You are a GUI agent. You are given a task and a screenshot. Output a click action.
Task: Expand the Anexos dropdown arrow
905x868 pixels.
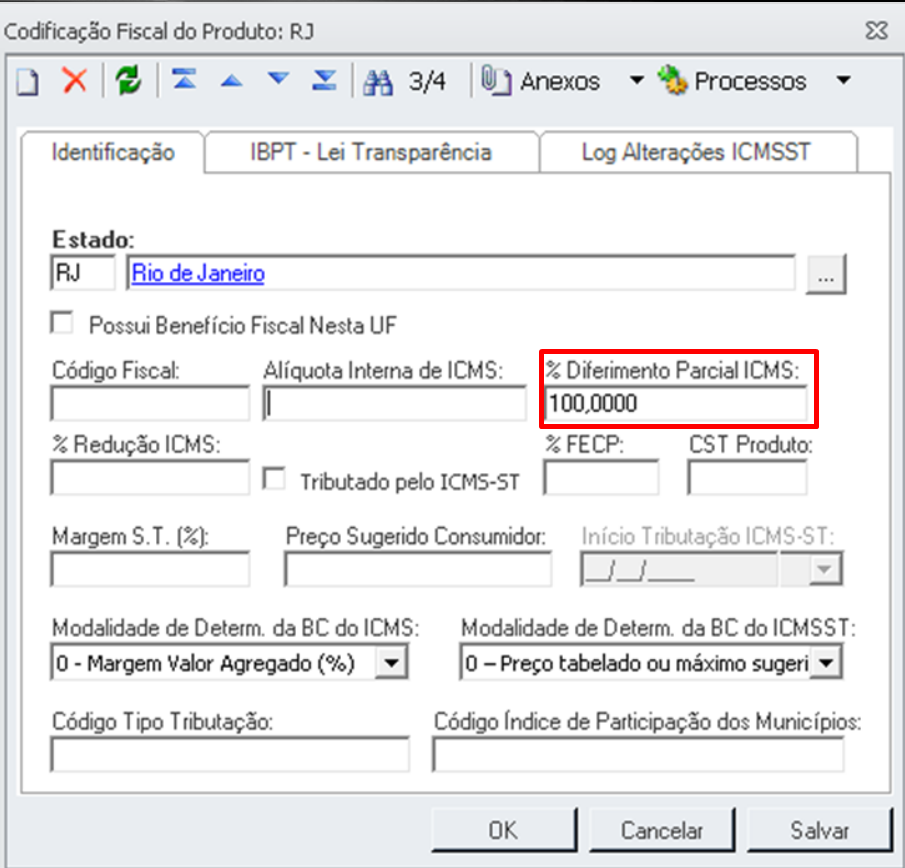tap(637, 80)
